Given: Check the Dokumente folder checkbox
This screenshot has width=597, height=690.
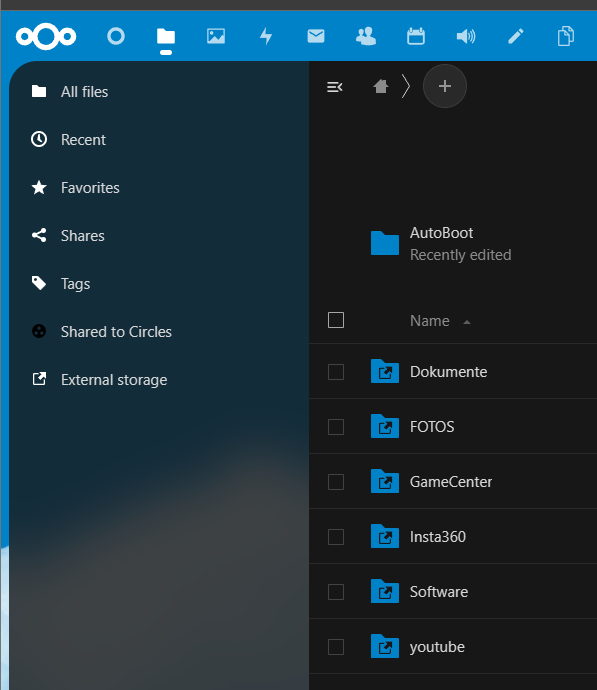Looking at the screenshot, I should click(x=336, y=372).
